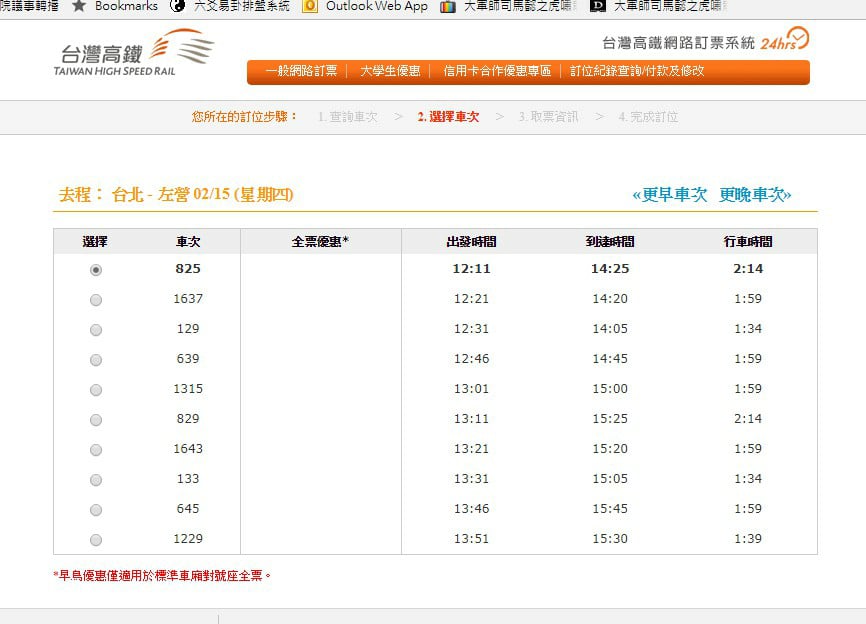Image resolution: width=866 pixels, height=624 pixels.
Task: Click the 去程 台北-左營 02/15 heading
Action: coord(176,194)
